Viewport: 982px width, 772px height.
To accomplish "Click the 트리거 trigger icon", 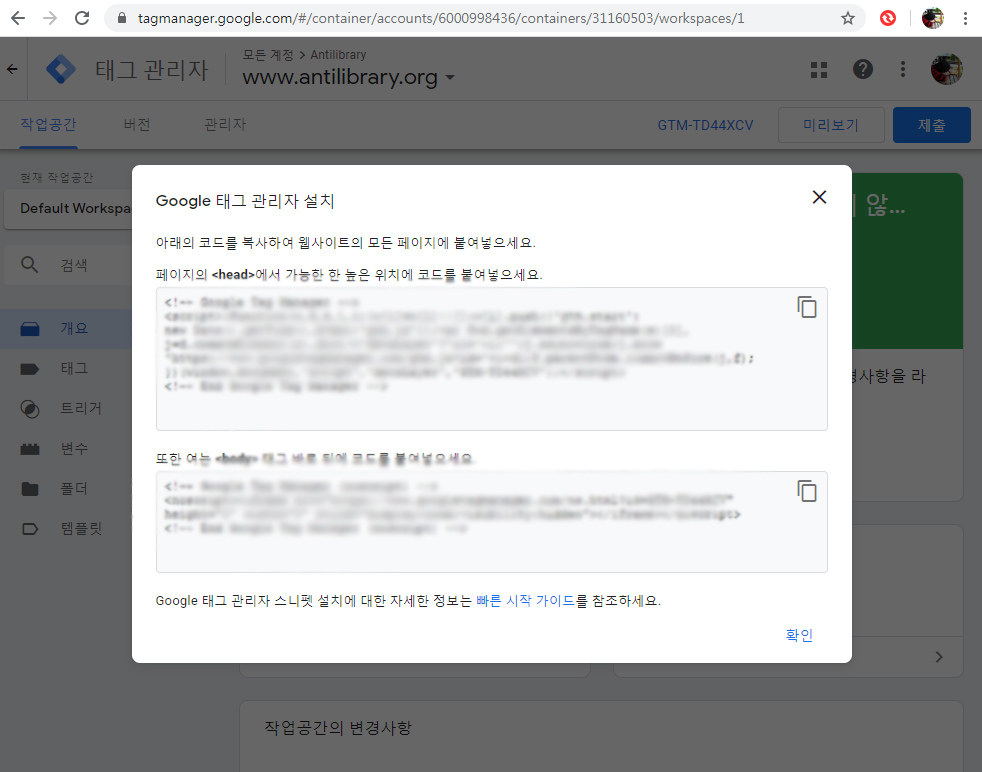I will coord(29,409).
